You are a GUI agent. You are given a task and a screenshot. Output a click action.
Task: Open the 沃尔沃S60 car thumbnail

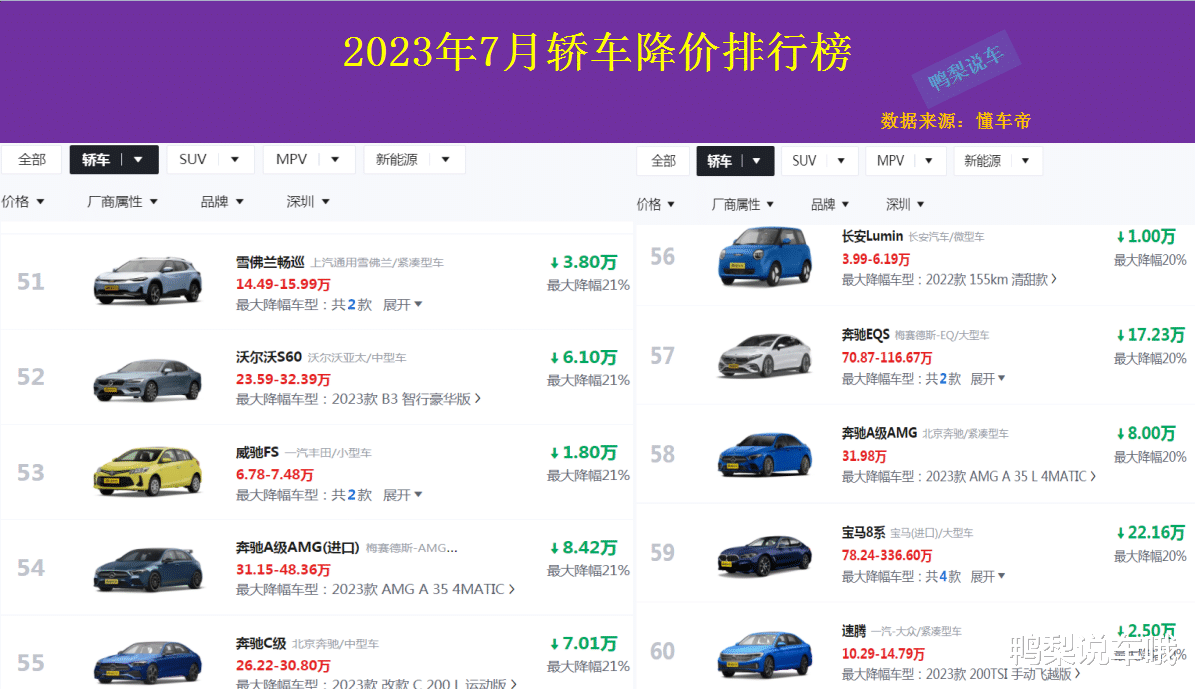pyautogui.click(x=148, y=379)
